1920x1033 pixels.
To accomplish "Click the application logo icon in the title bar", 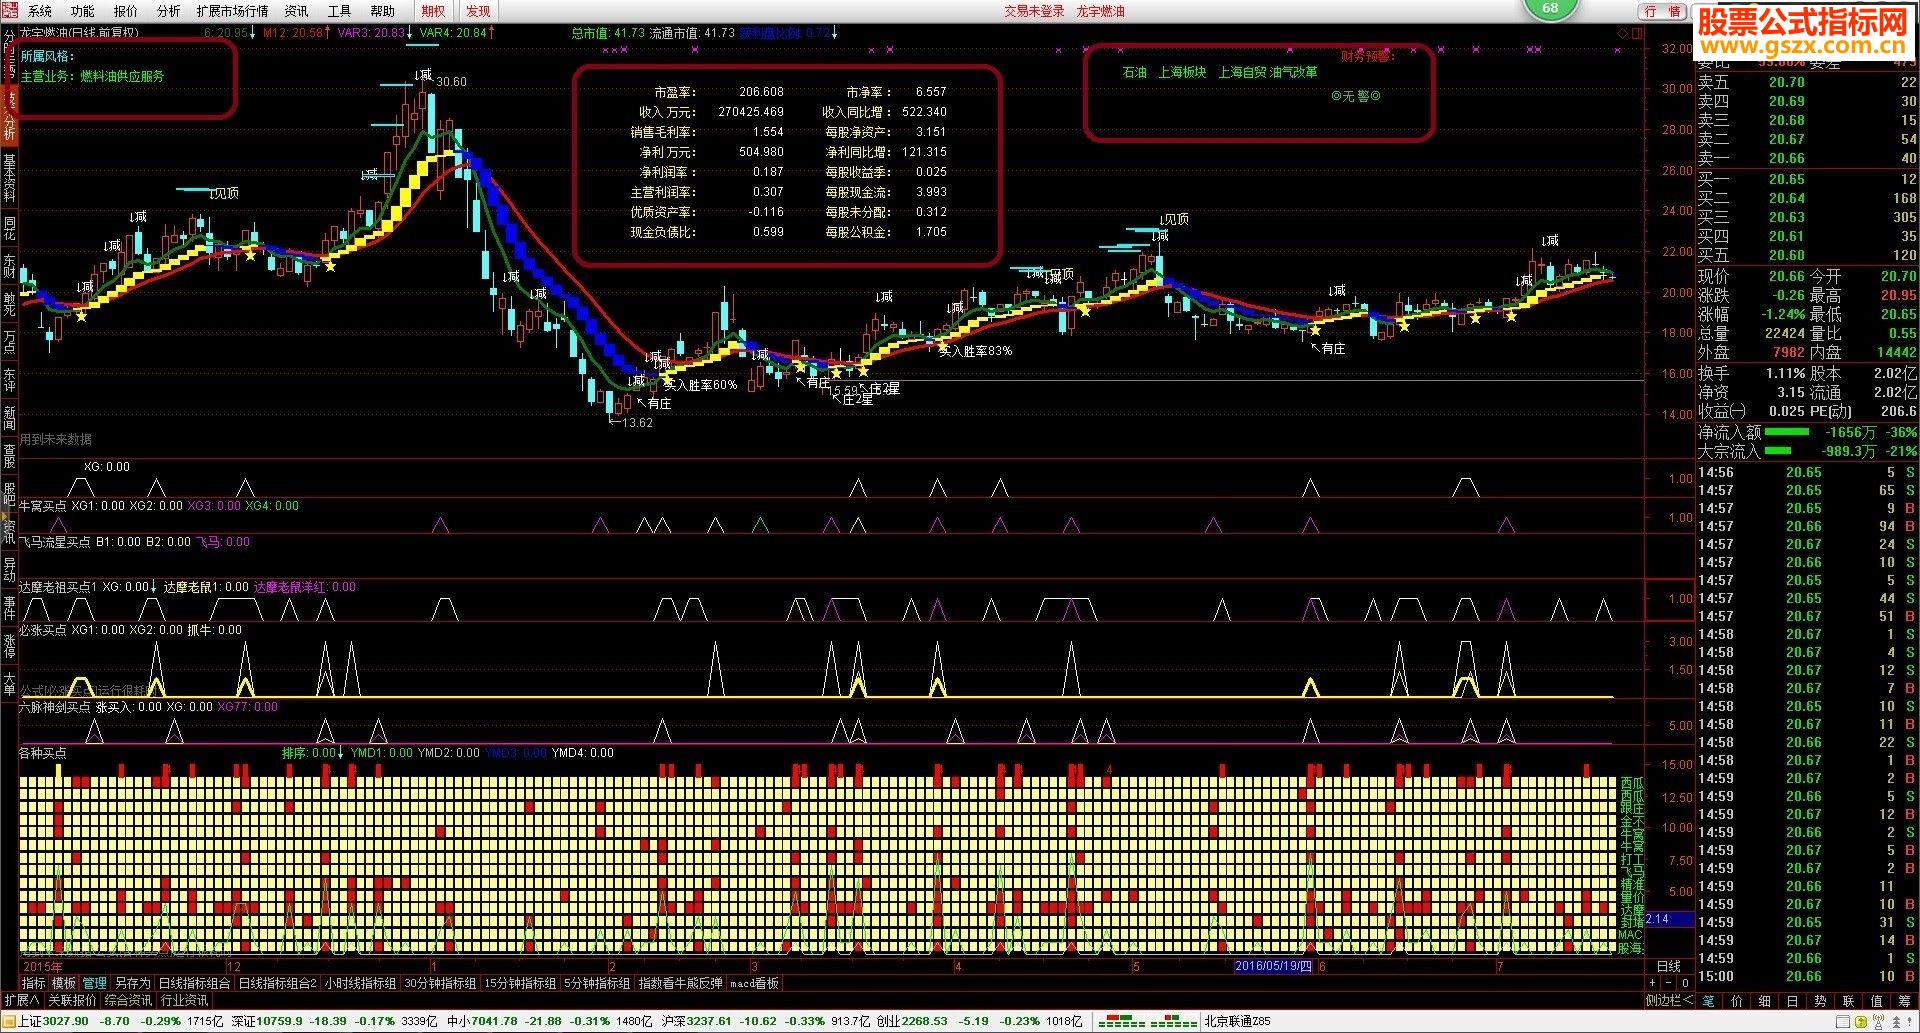I will (x=9, y=11).
